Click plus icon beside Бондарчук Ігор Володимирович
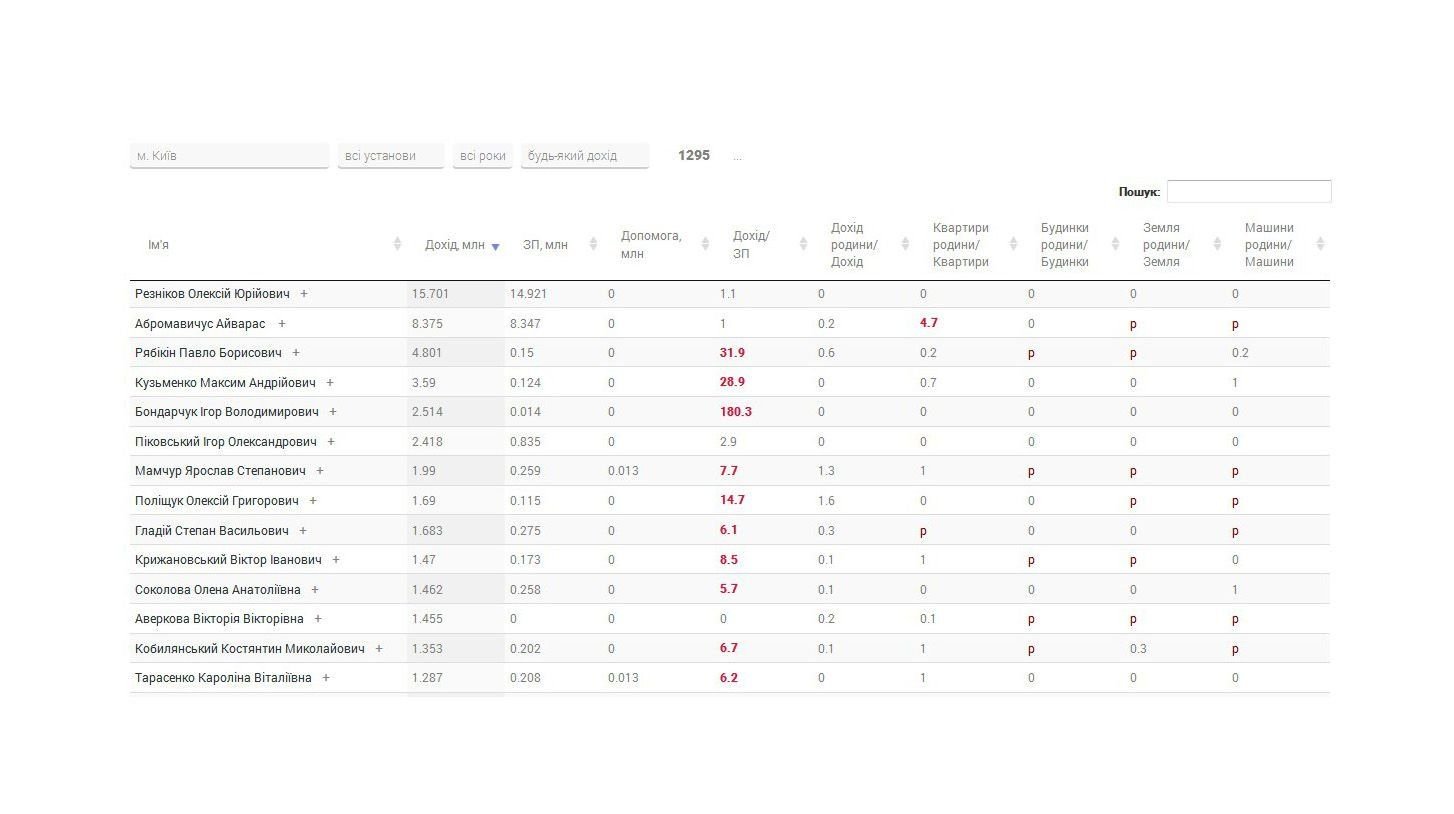The image size is (1454, 814). click(x=333, y=412)
